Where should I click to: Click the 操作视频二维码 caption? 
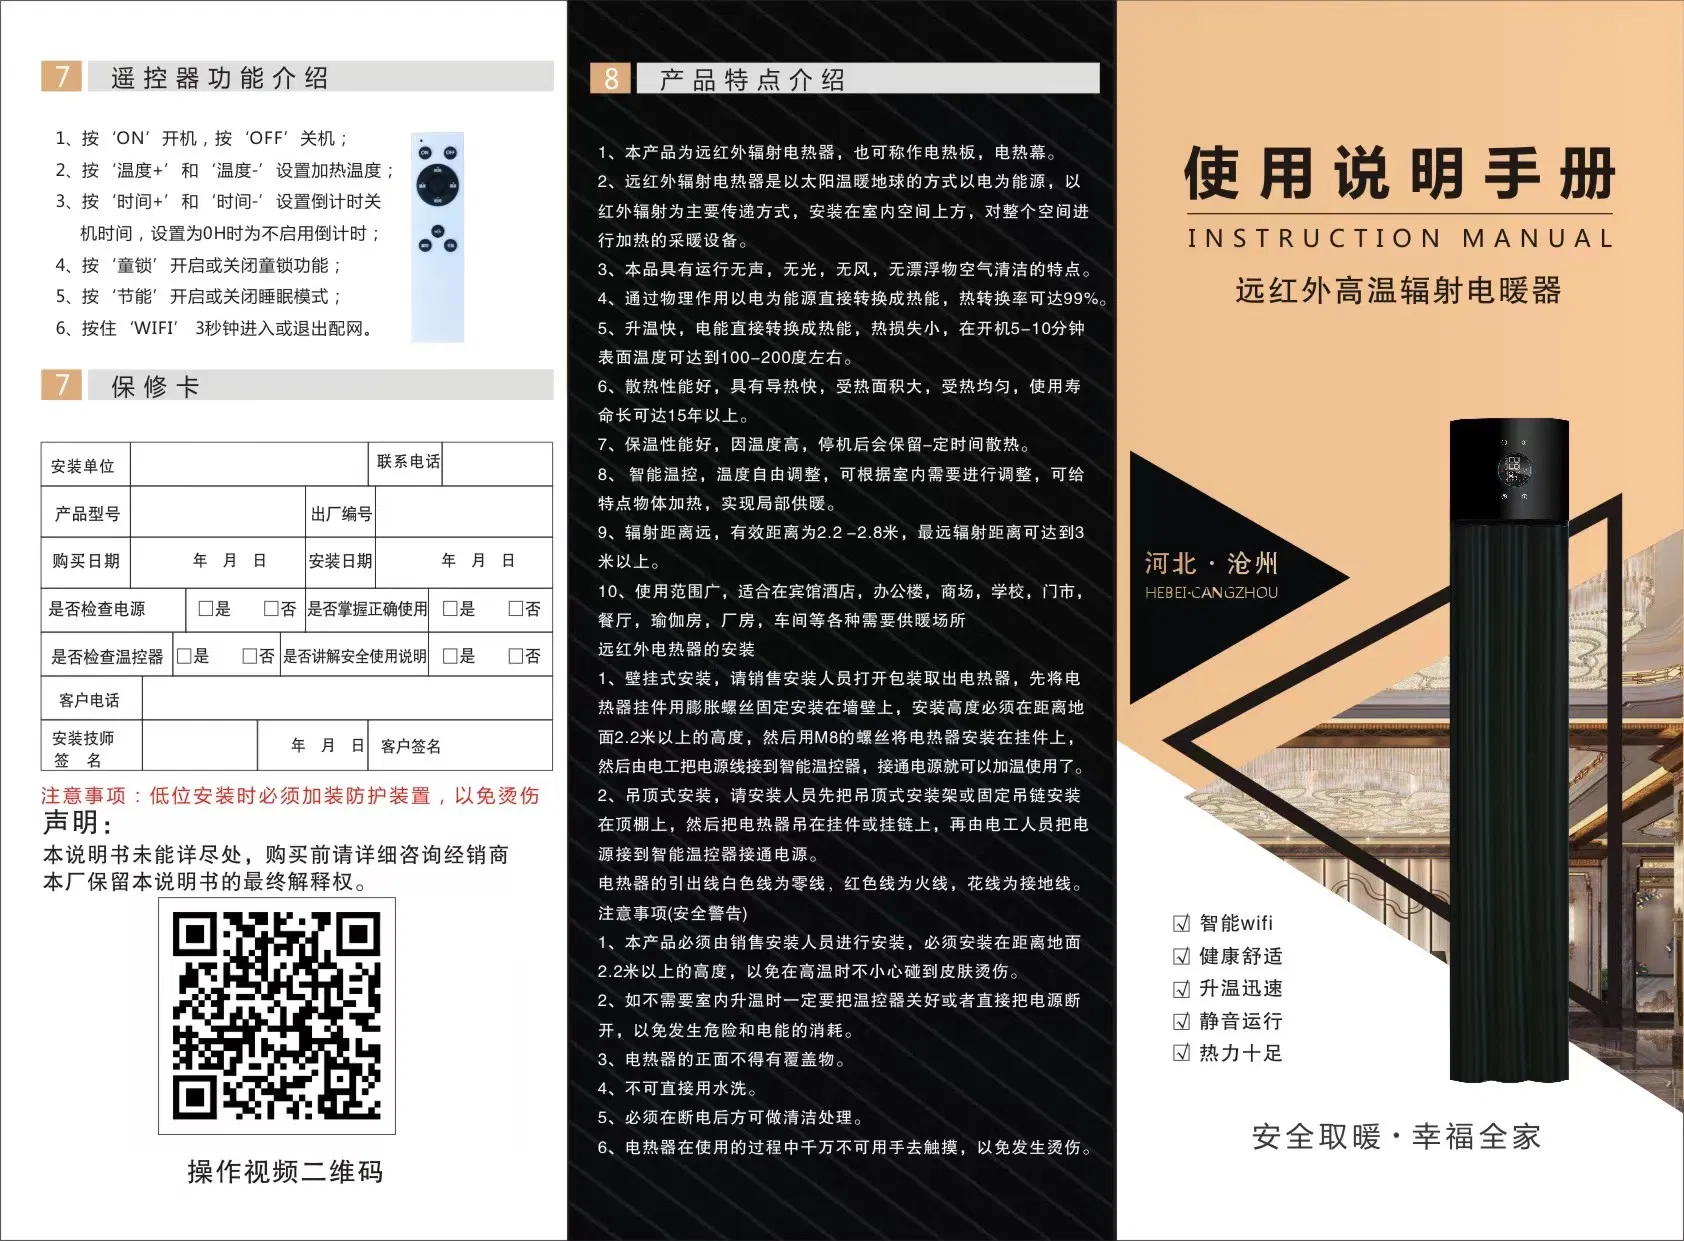pos(285,1172)
